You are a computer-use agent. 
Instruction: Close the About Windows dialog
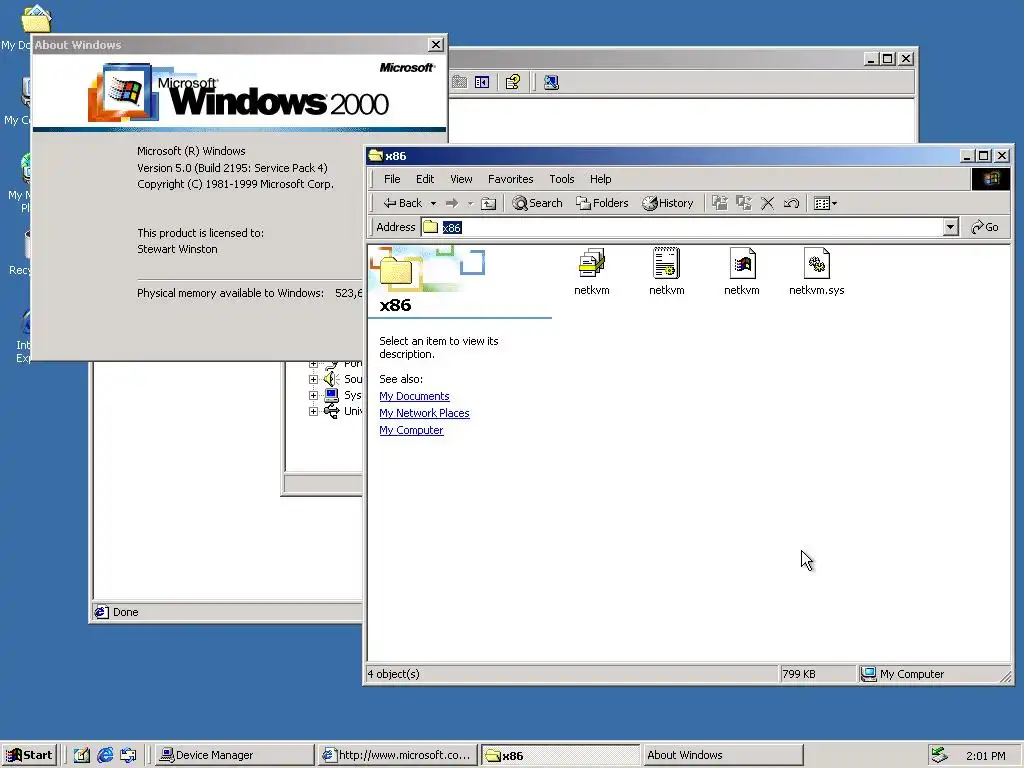[x=436, y=44]
